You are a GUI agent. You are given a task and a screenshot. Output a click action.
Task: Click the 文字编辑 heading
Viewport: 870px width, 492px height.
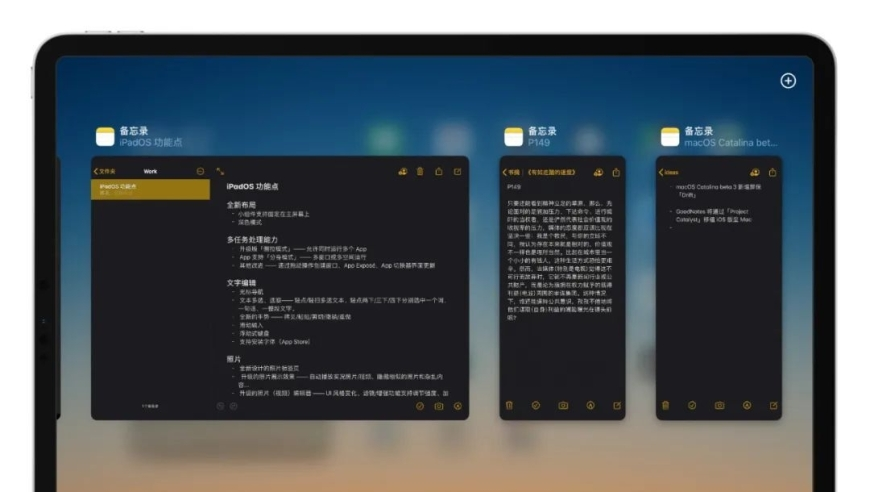(x=241, y=283)
